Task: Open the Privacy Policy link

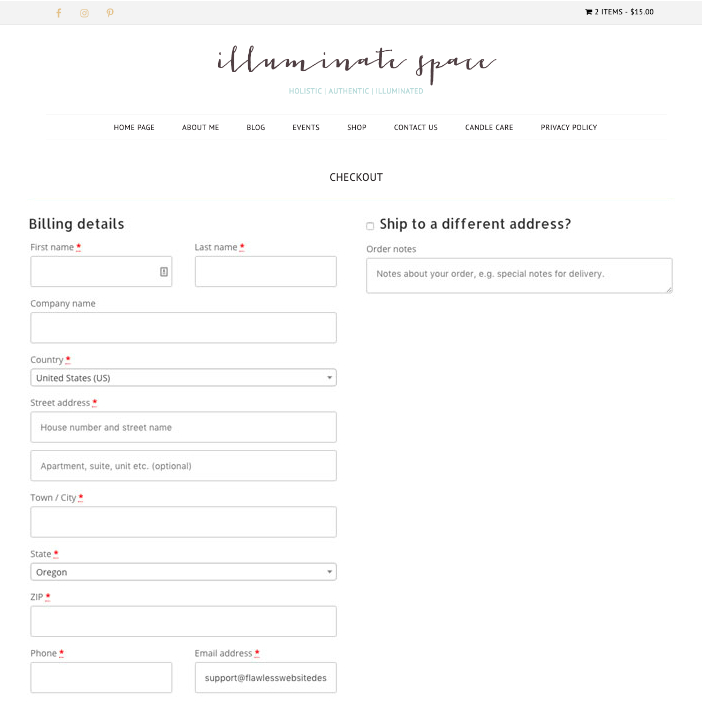Action: click(568, 128)
